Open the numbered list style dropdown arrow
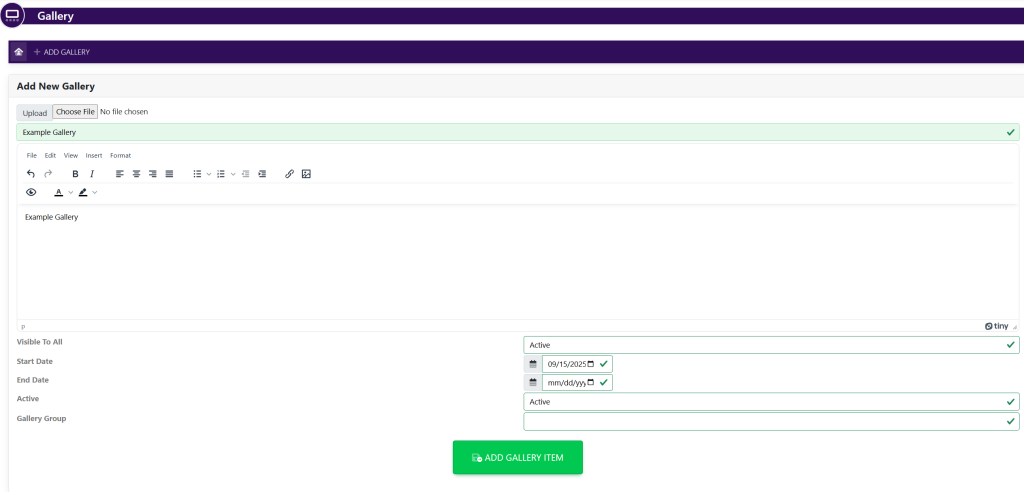 point(233,174)
